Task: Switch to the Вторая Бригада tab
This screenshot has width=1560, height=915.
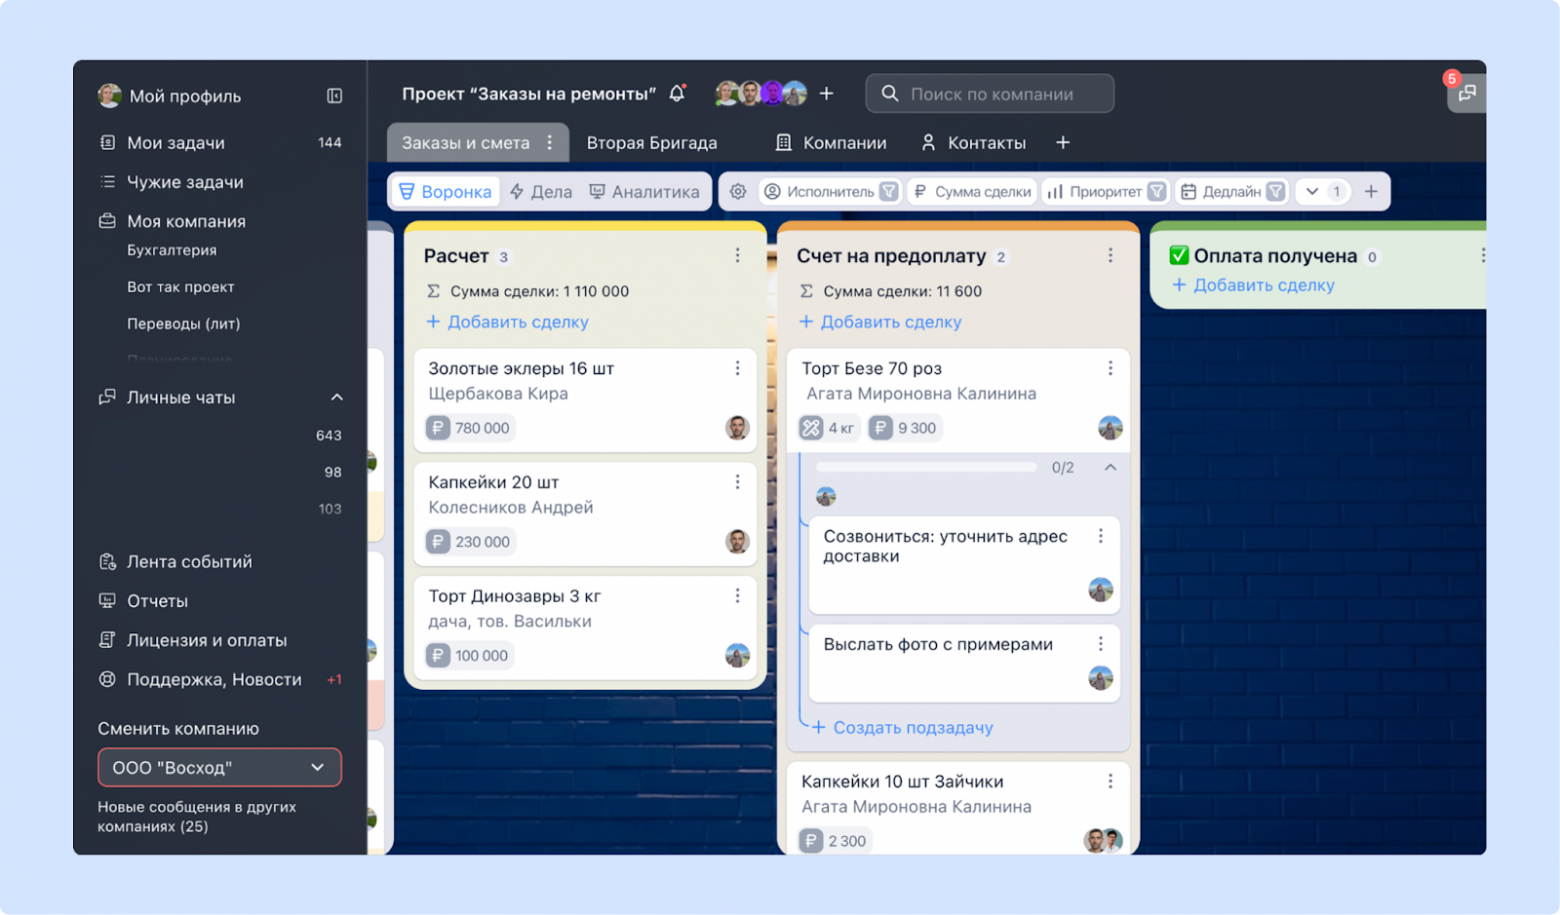Action: pos(651,142)
